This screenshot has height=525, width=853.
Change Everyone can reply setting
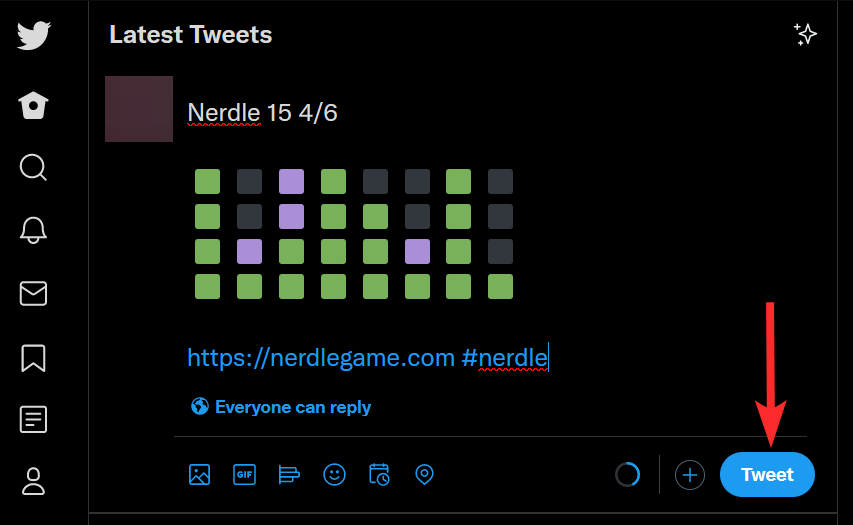[281, 407]
